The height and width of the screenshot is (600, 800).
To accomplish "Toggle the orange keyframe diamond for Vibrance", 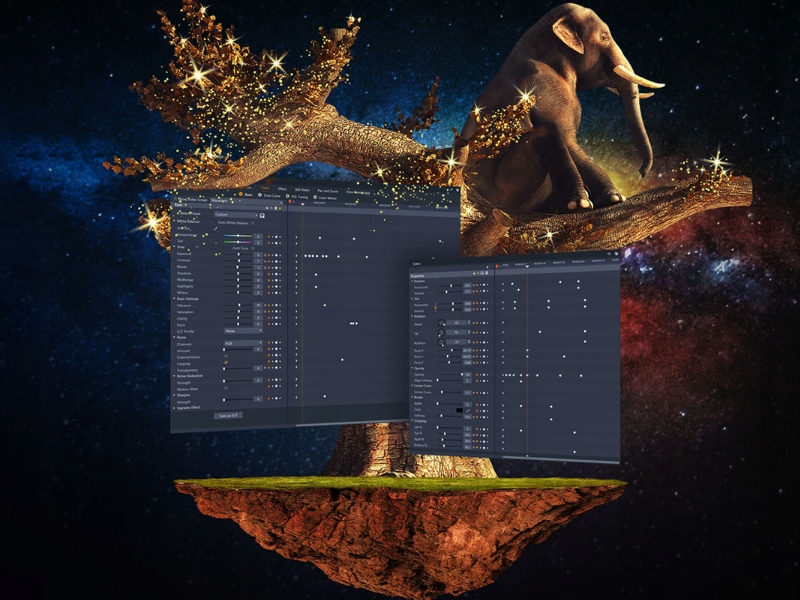I will coord(269,305).
